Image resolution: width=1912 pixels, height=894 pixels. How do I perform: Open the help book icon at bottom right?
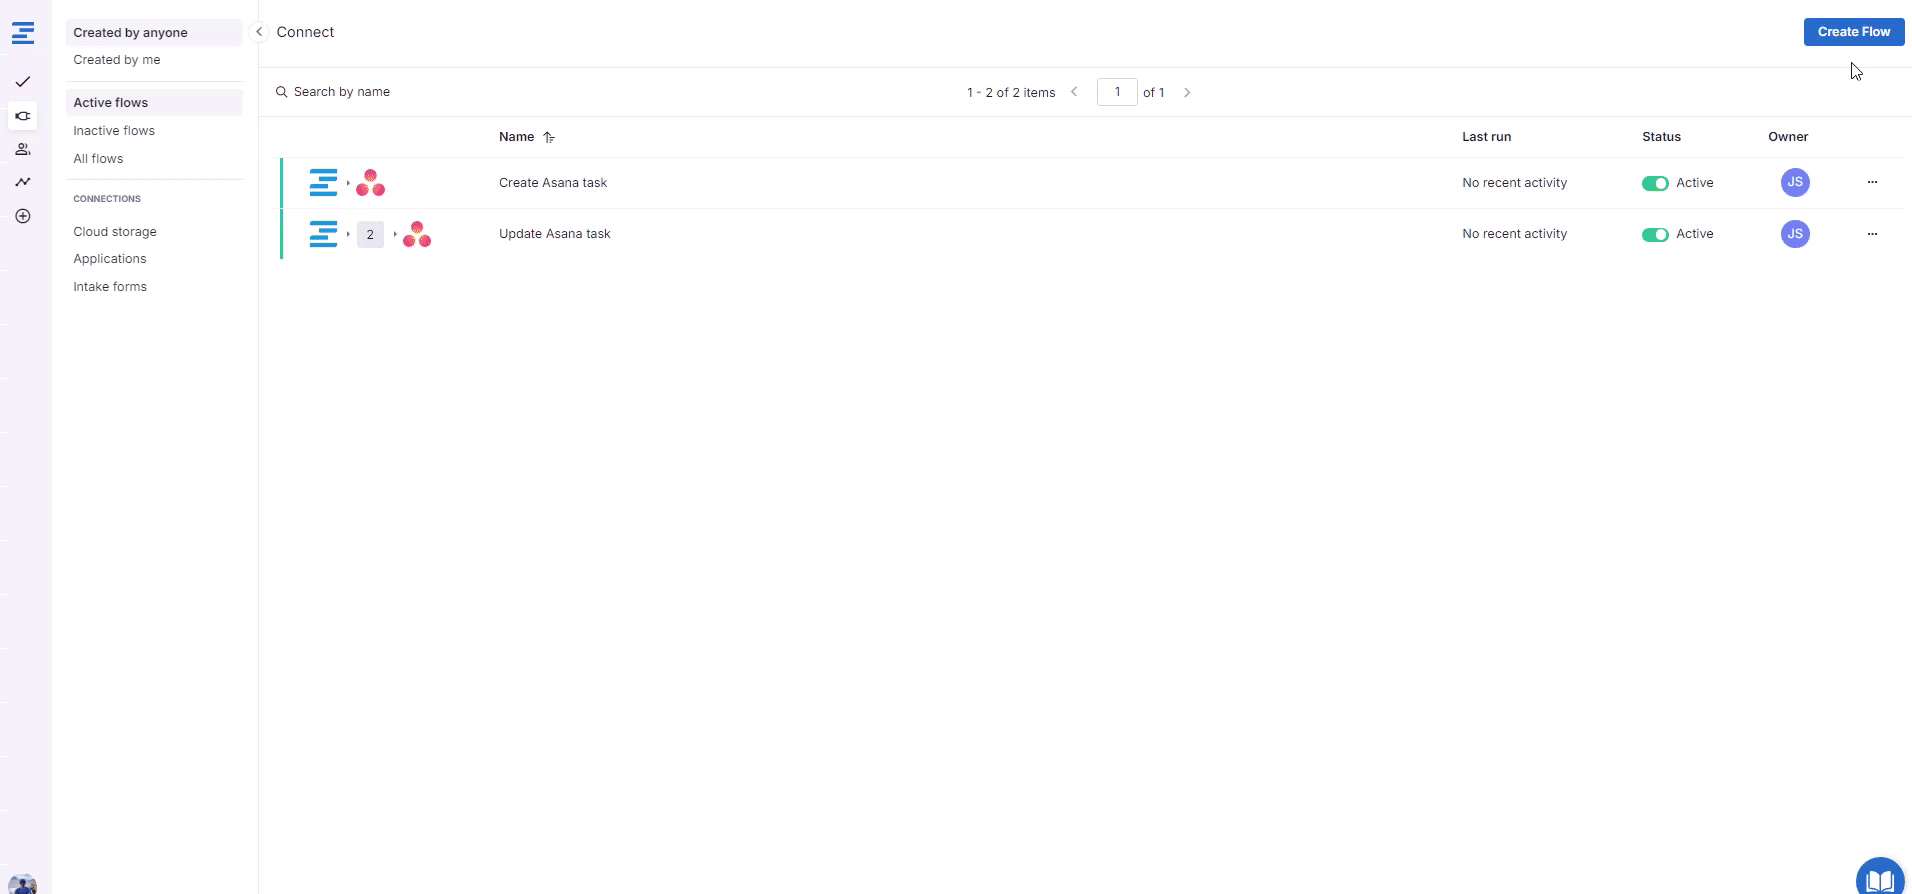[x=1879, y=879]
